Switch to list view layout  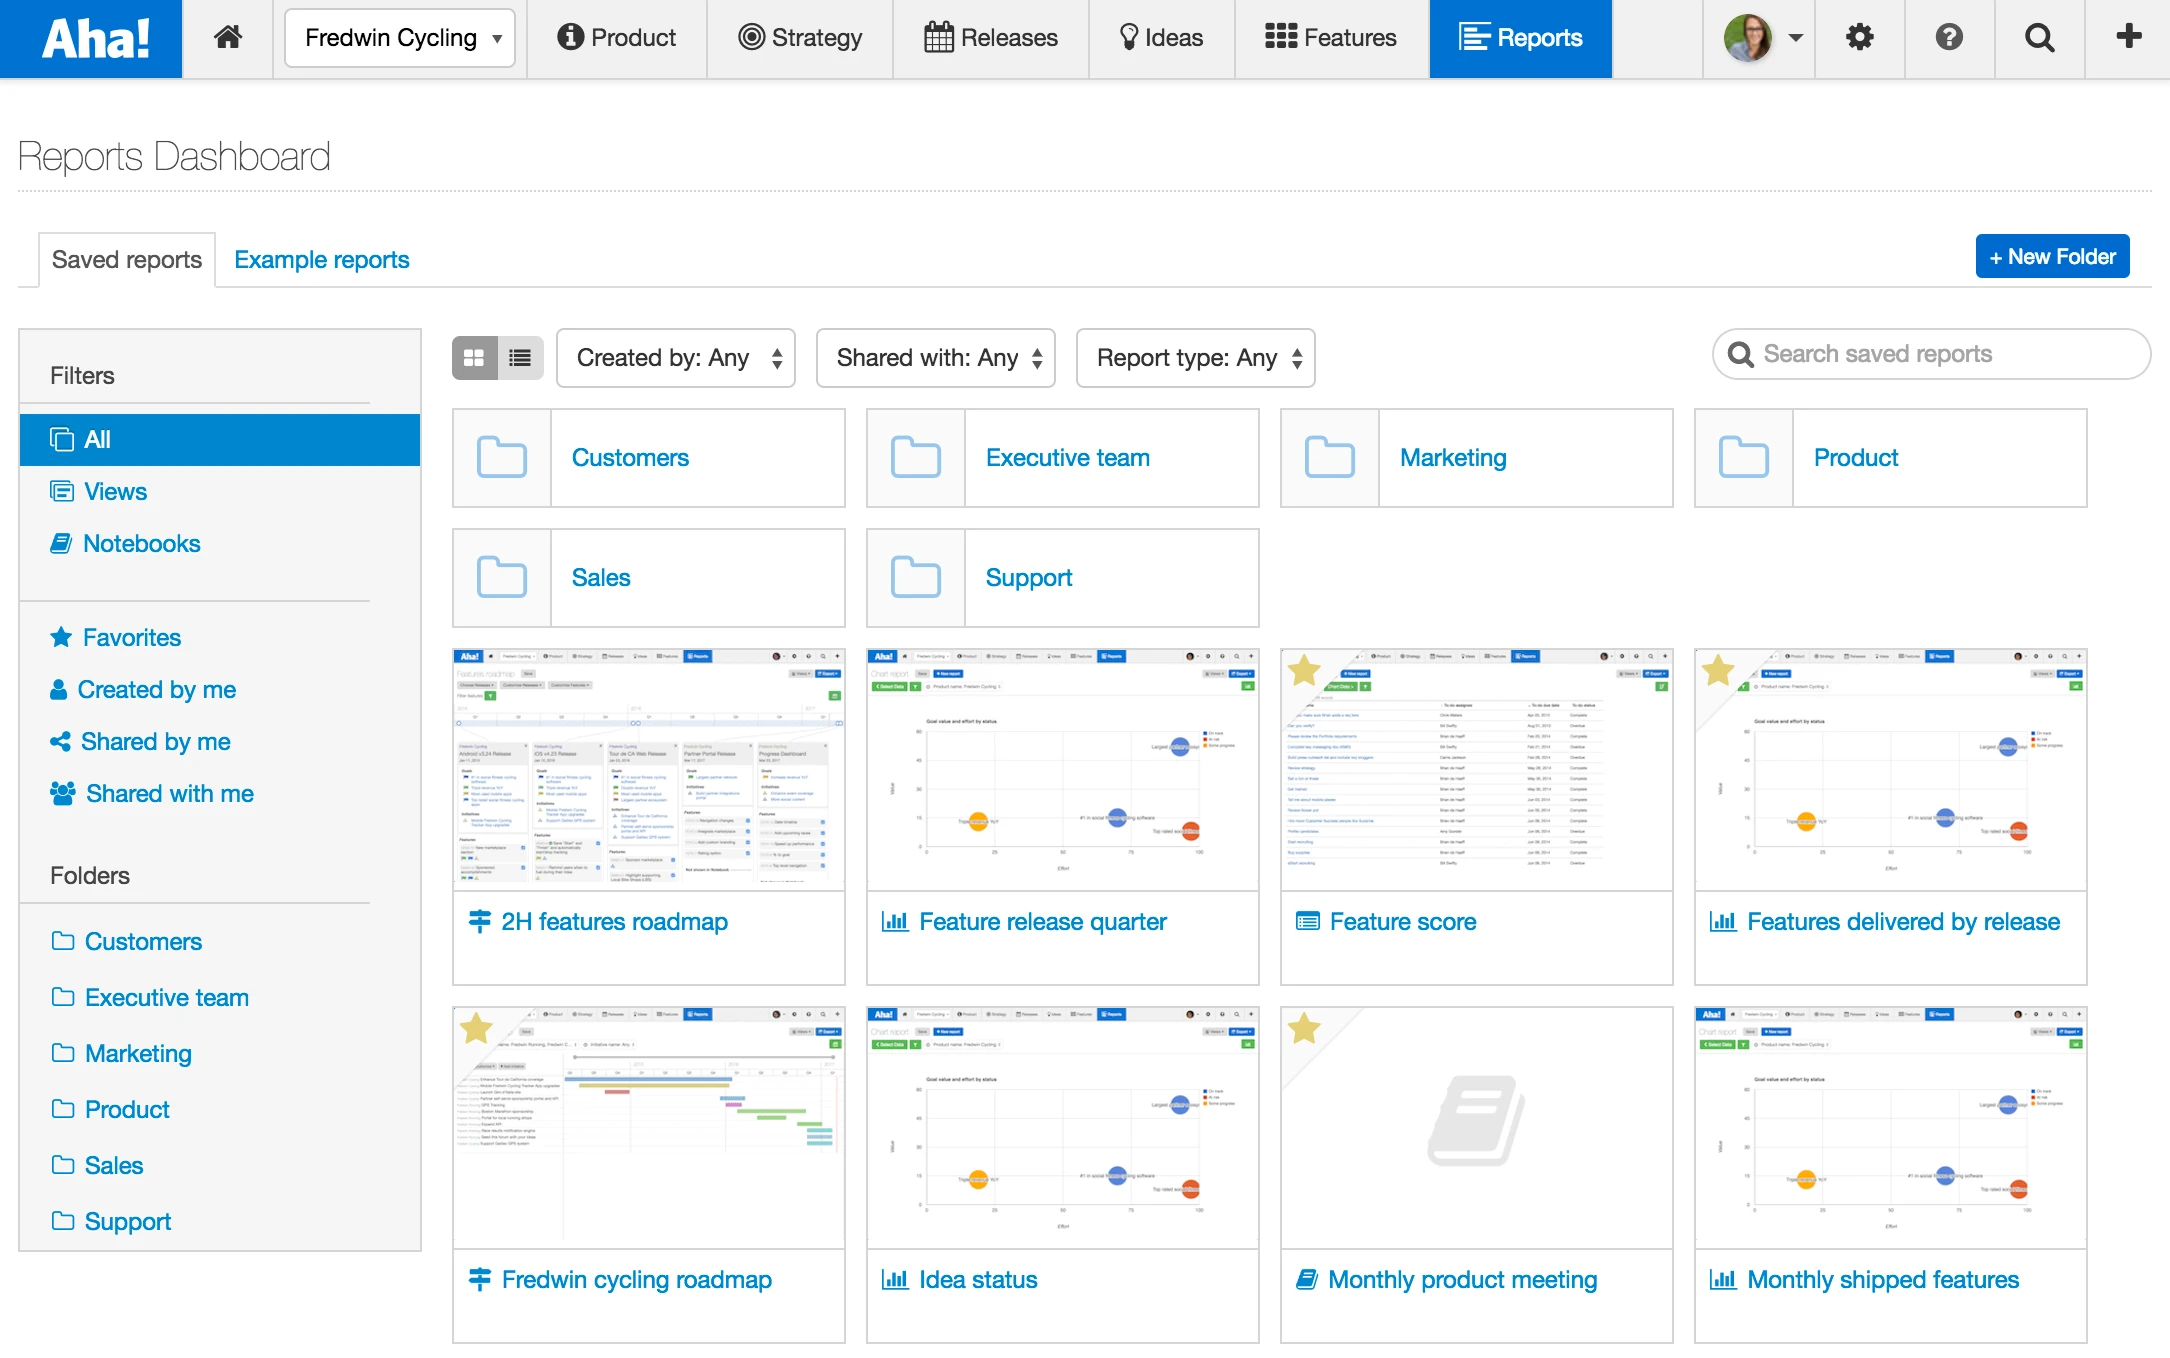click(x=520, y=358)
